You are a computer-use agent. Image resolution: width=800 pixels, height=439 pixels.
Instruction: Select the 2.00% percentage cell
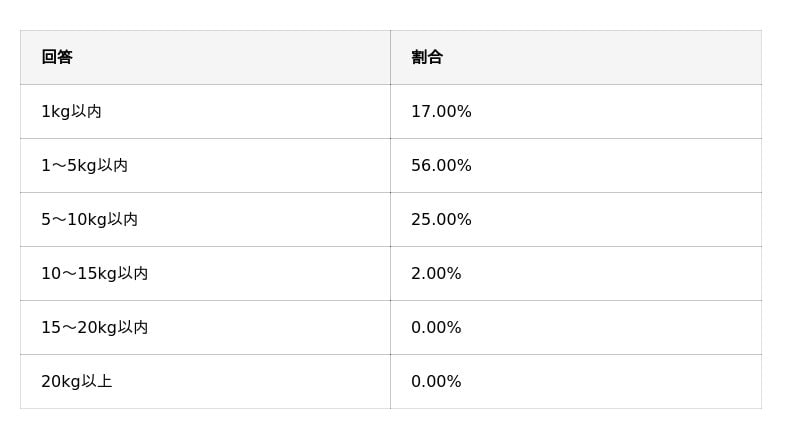click(x=436, y=273)
